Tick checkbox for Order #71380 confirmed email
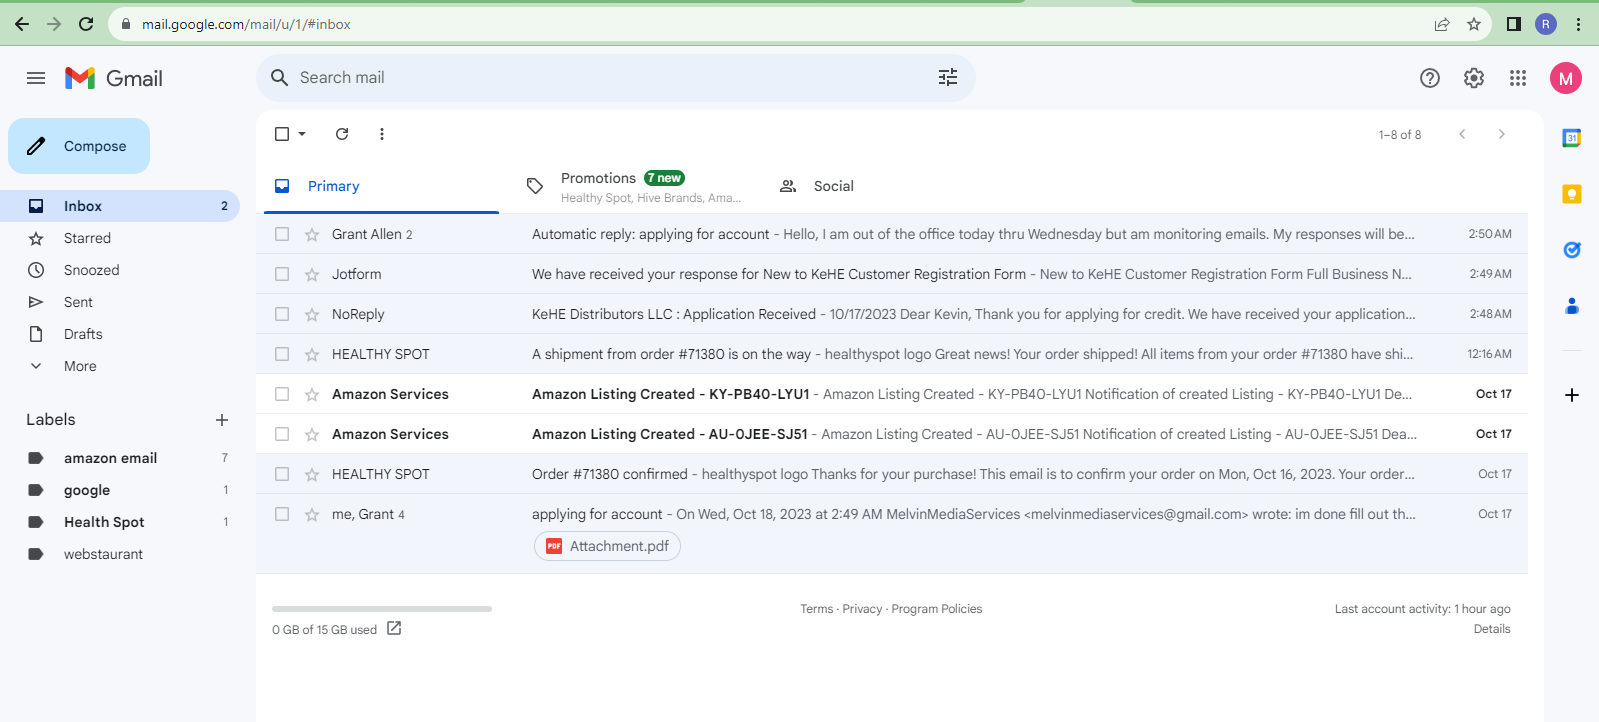 (282, 474)
